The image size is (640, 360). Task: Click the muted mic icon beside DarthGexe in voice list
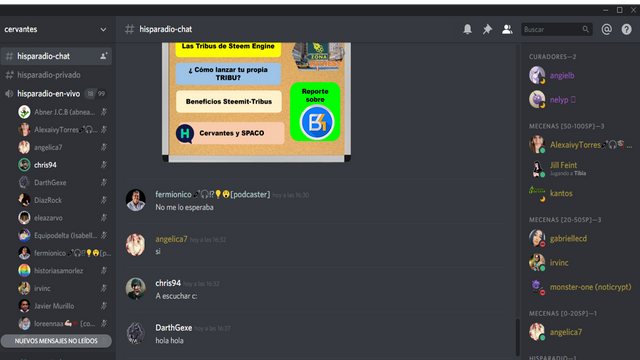(x=104, y=182)
